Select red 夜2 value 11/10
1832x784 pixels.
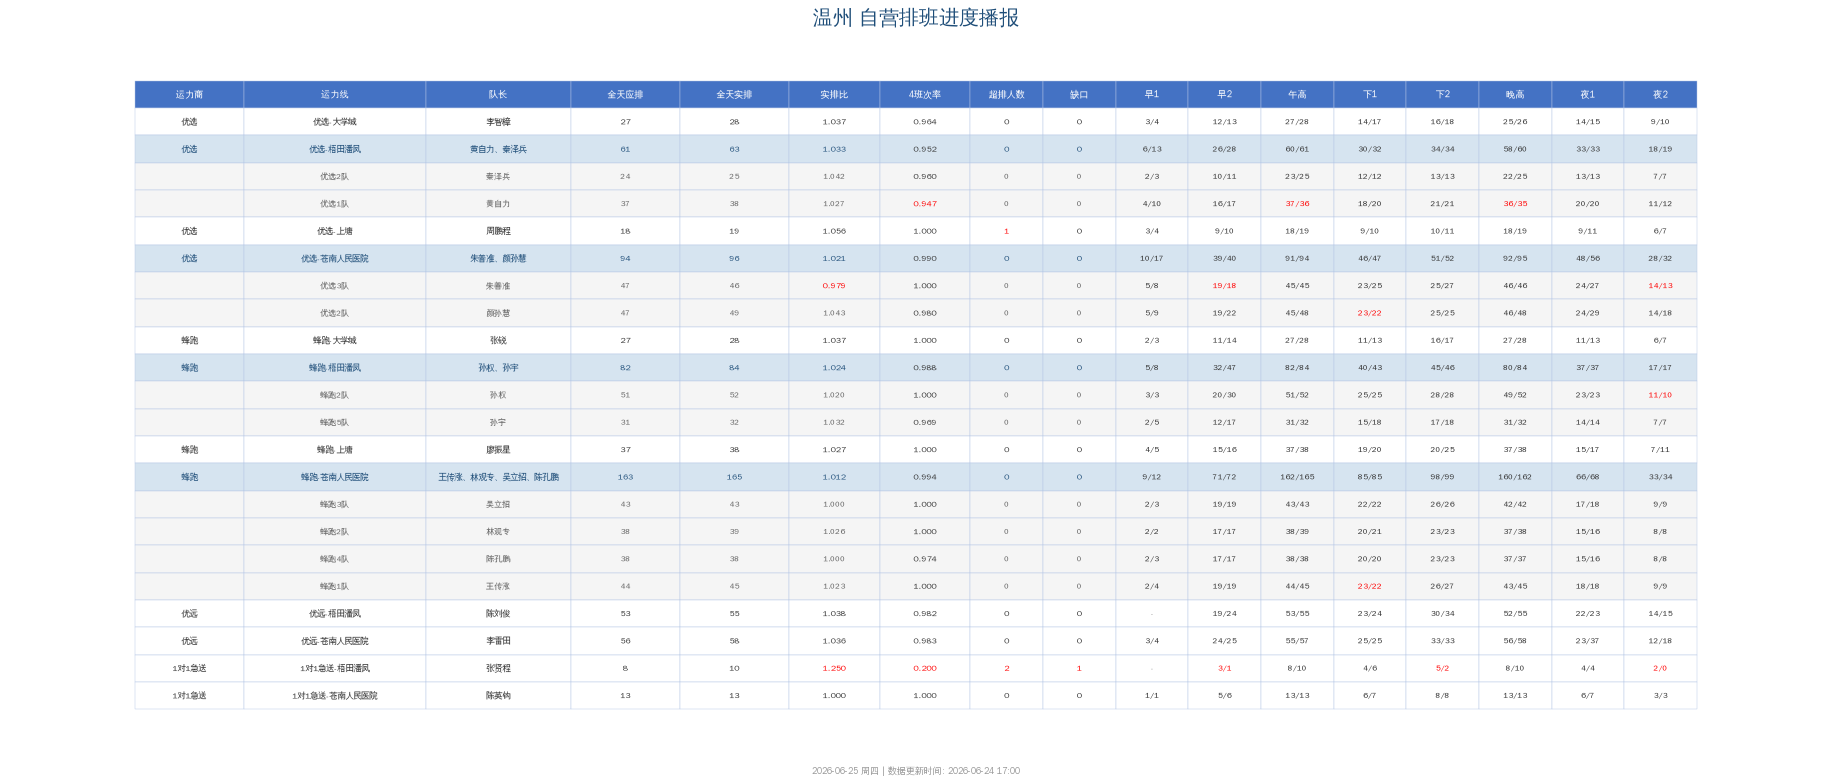point(1660,395)
